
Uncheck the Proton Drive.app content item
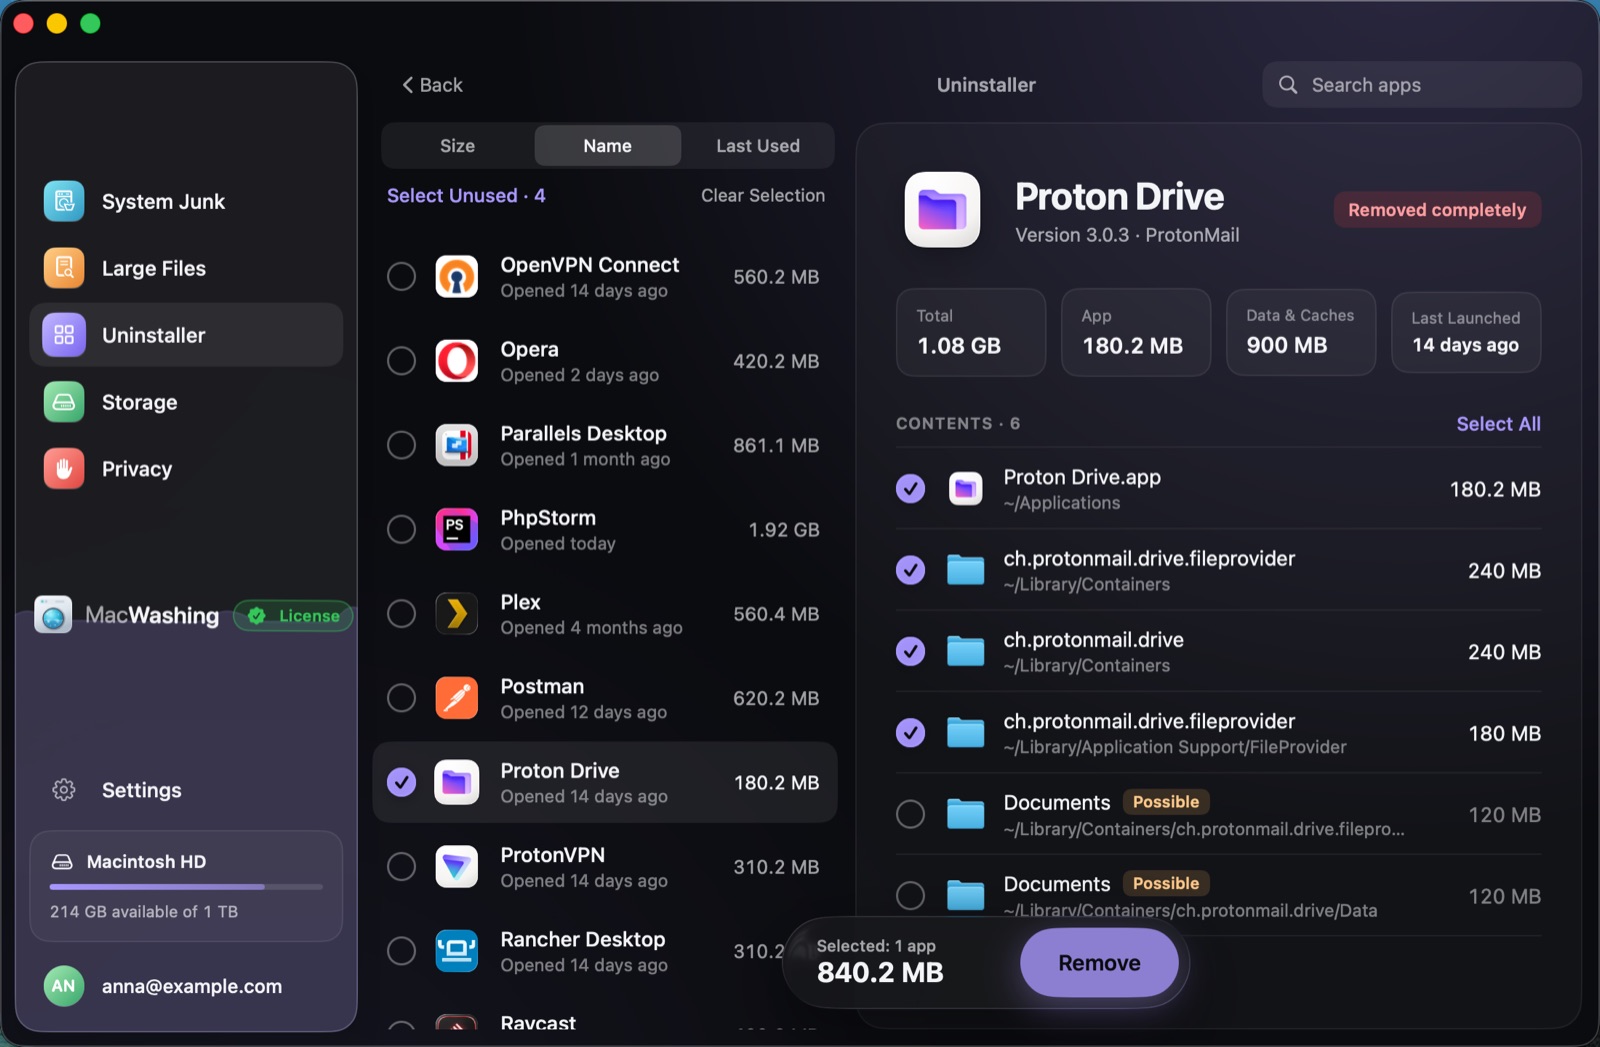tap(910, 489)
